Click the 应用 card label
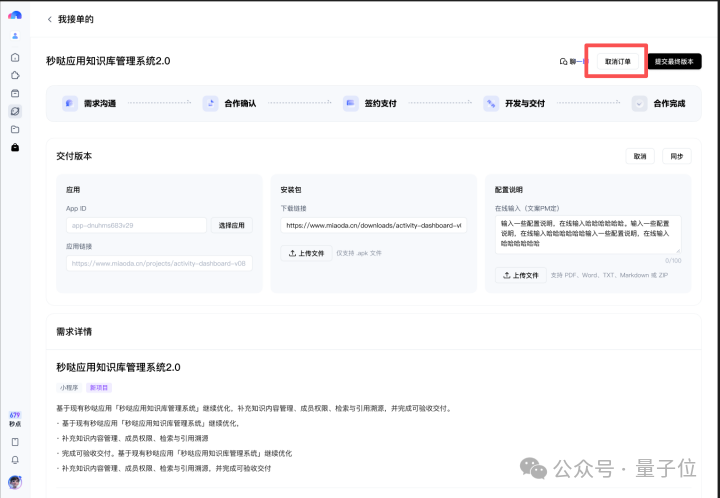The image size is (720, 498). tap(73, 190)
